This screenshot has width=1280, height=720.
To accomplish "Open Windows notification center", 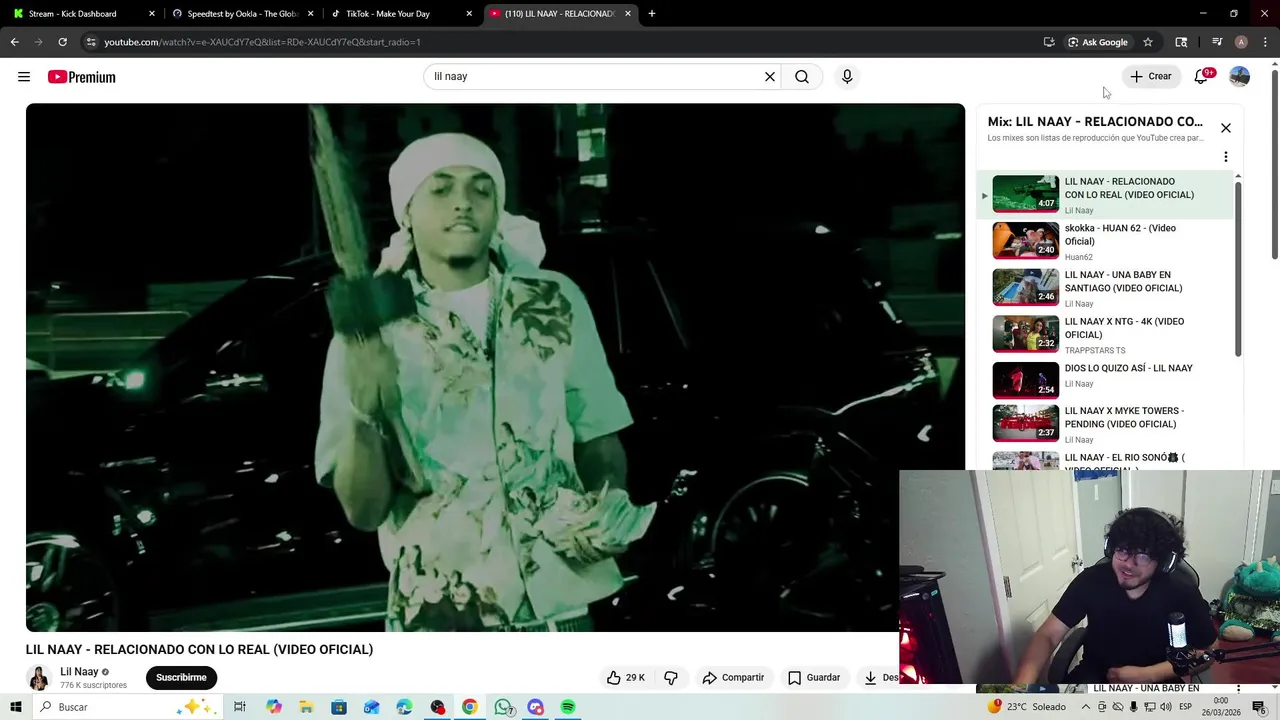I will coord(1259,707).
